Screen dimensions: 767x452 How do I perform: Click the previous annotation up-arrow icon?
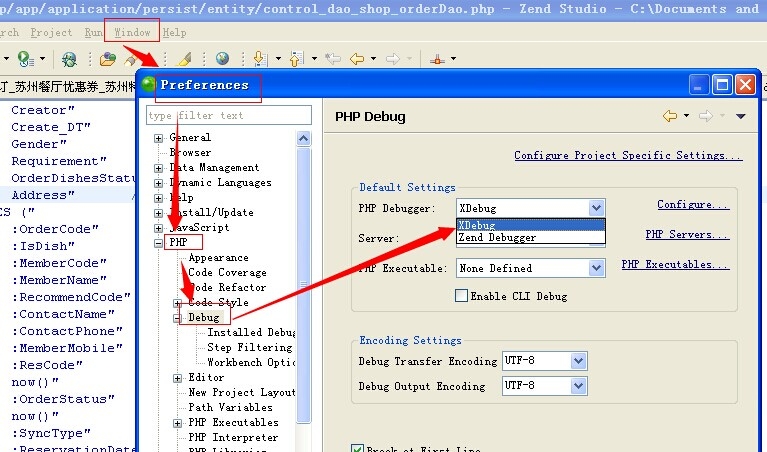[296, 59]
